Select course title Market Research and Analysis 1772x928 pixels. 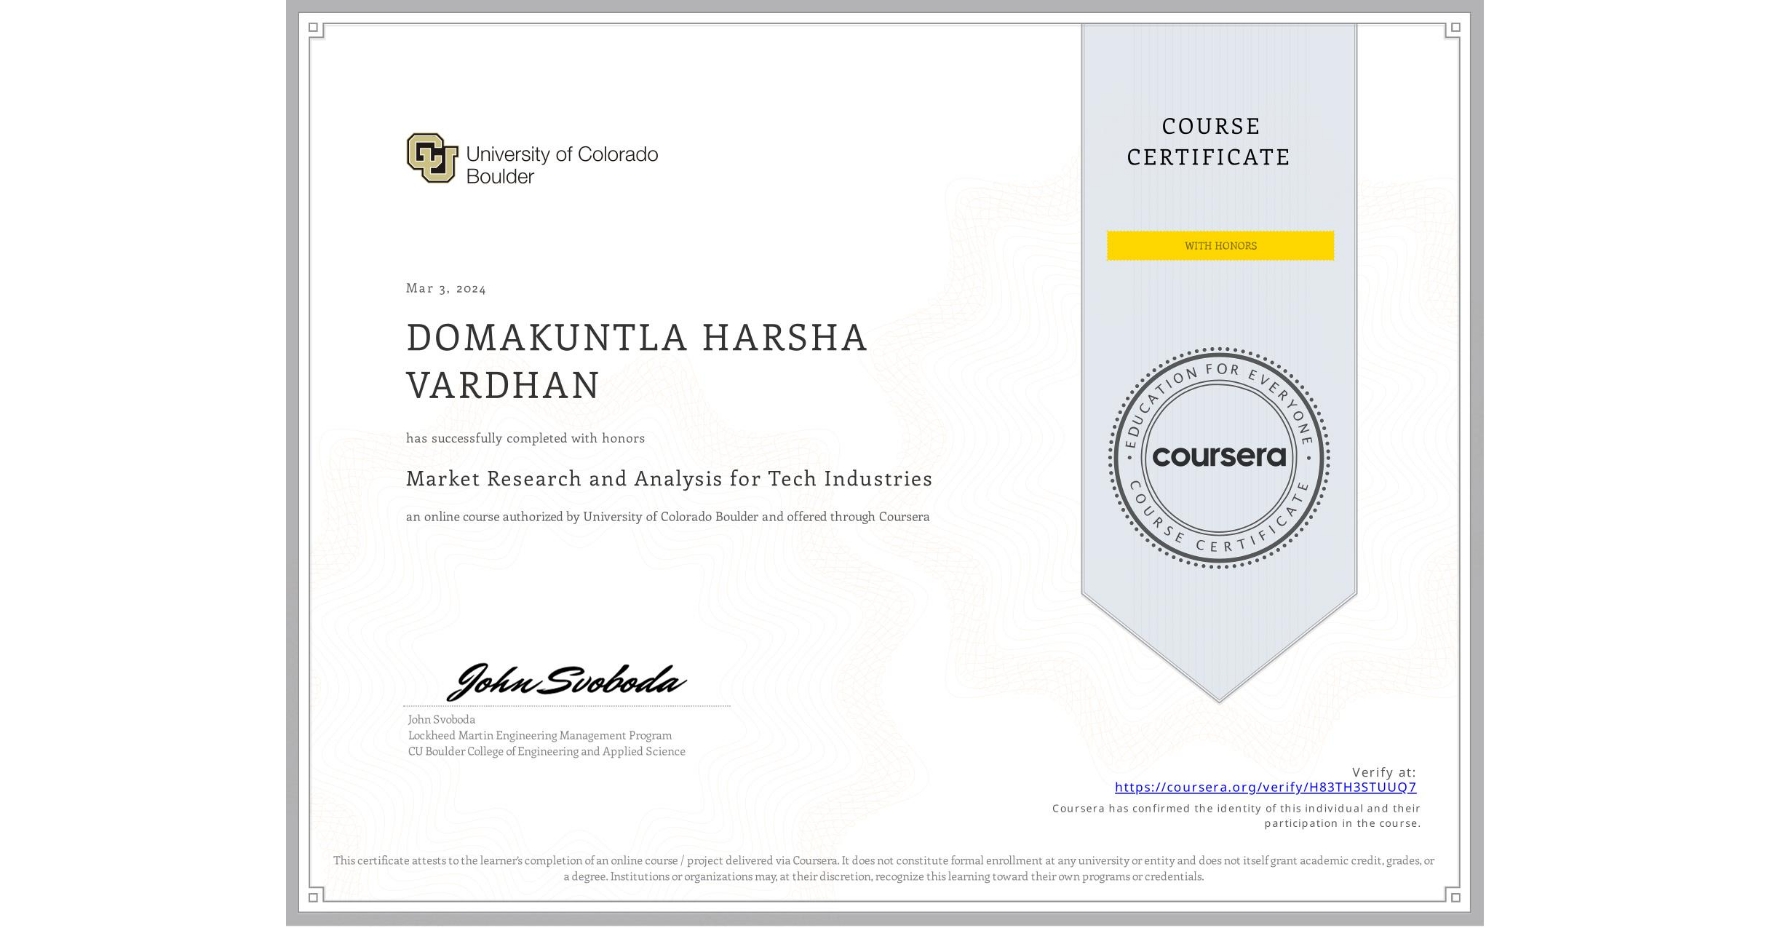669,479
